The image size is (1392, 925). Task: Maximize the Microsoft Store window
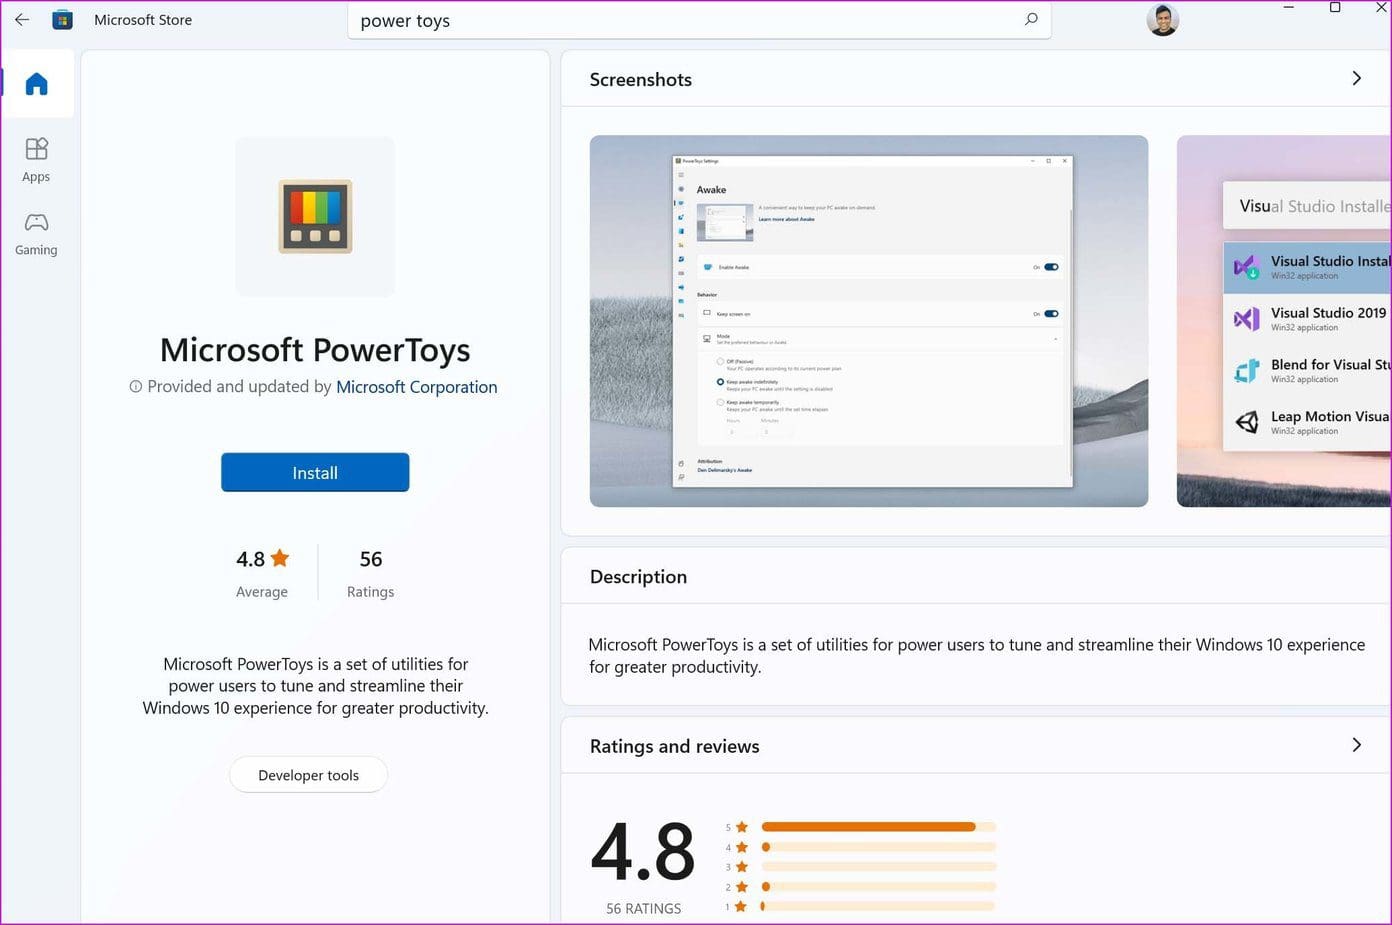pos(1335,8)
